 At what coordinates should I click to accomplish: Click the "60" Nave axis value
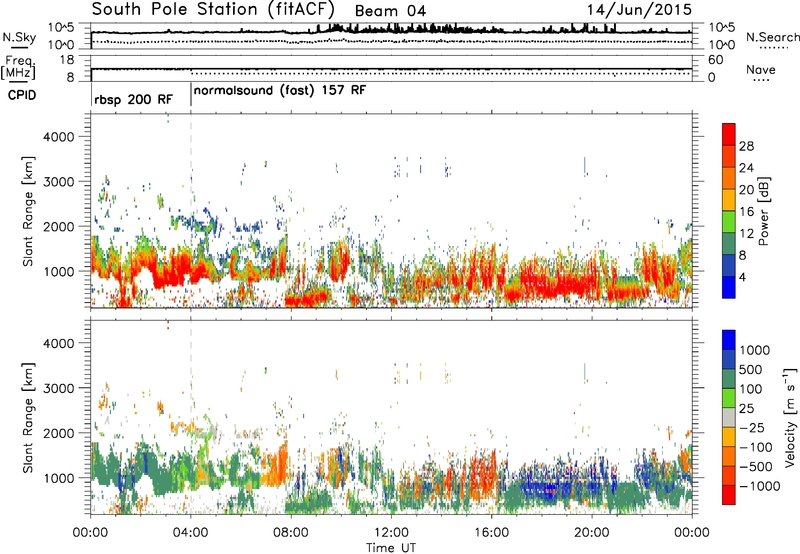click(715, 60)
